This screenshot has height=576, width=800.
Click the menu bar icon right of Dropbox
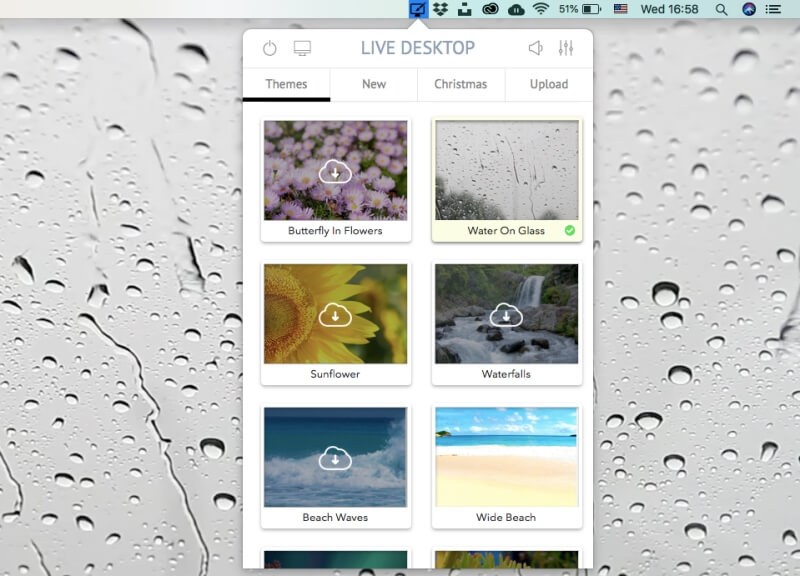click(464, 9)
